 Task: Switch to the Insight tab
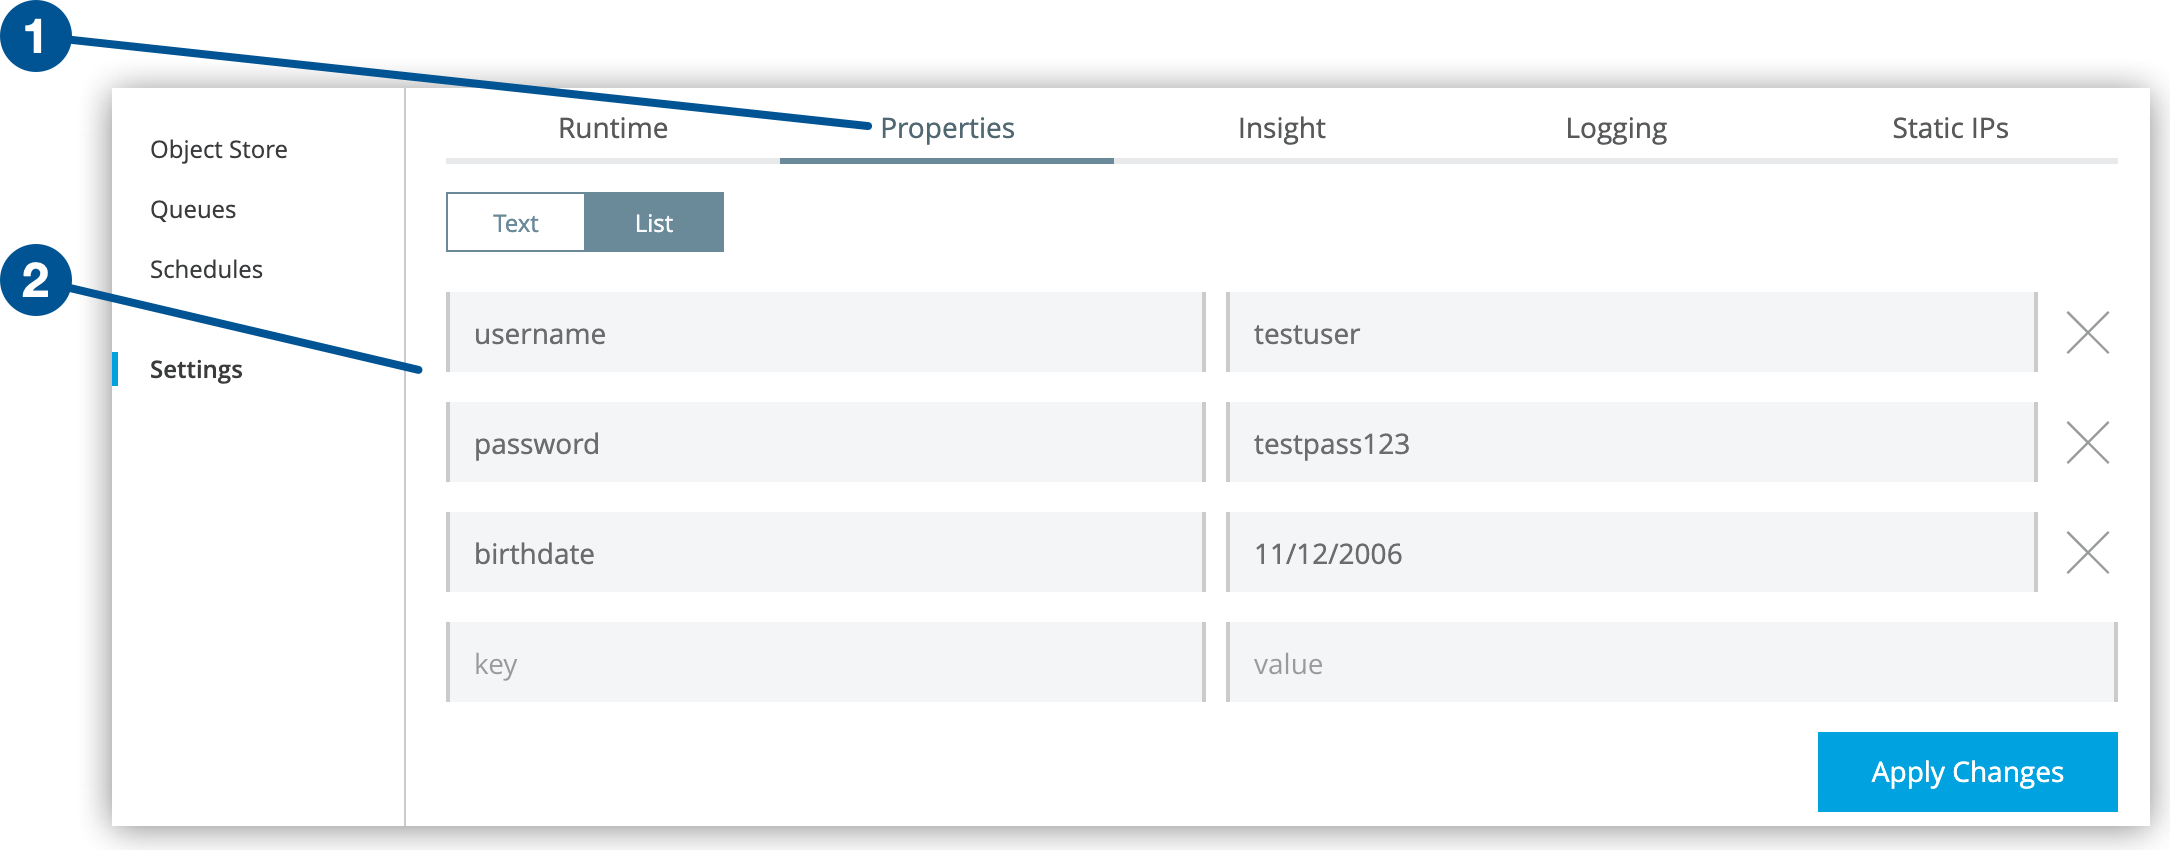(x=1281, y=128)
